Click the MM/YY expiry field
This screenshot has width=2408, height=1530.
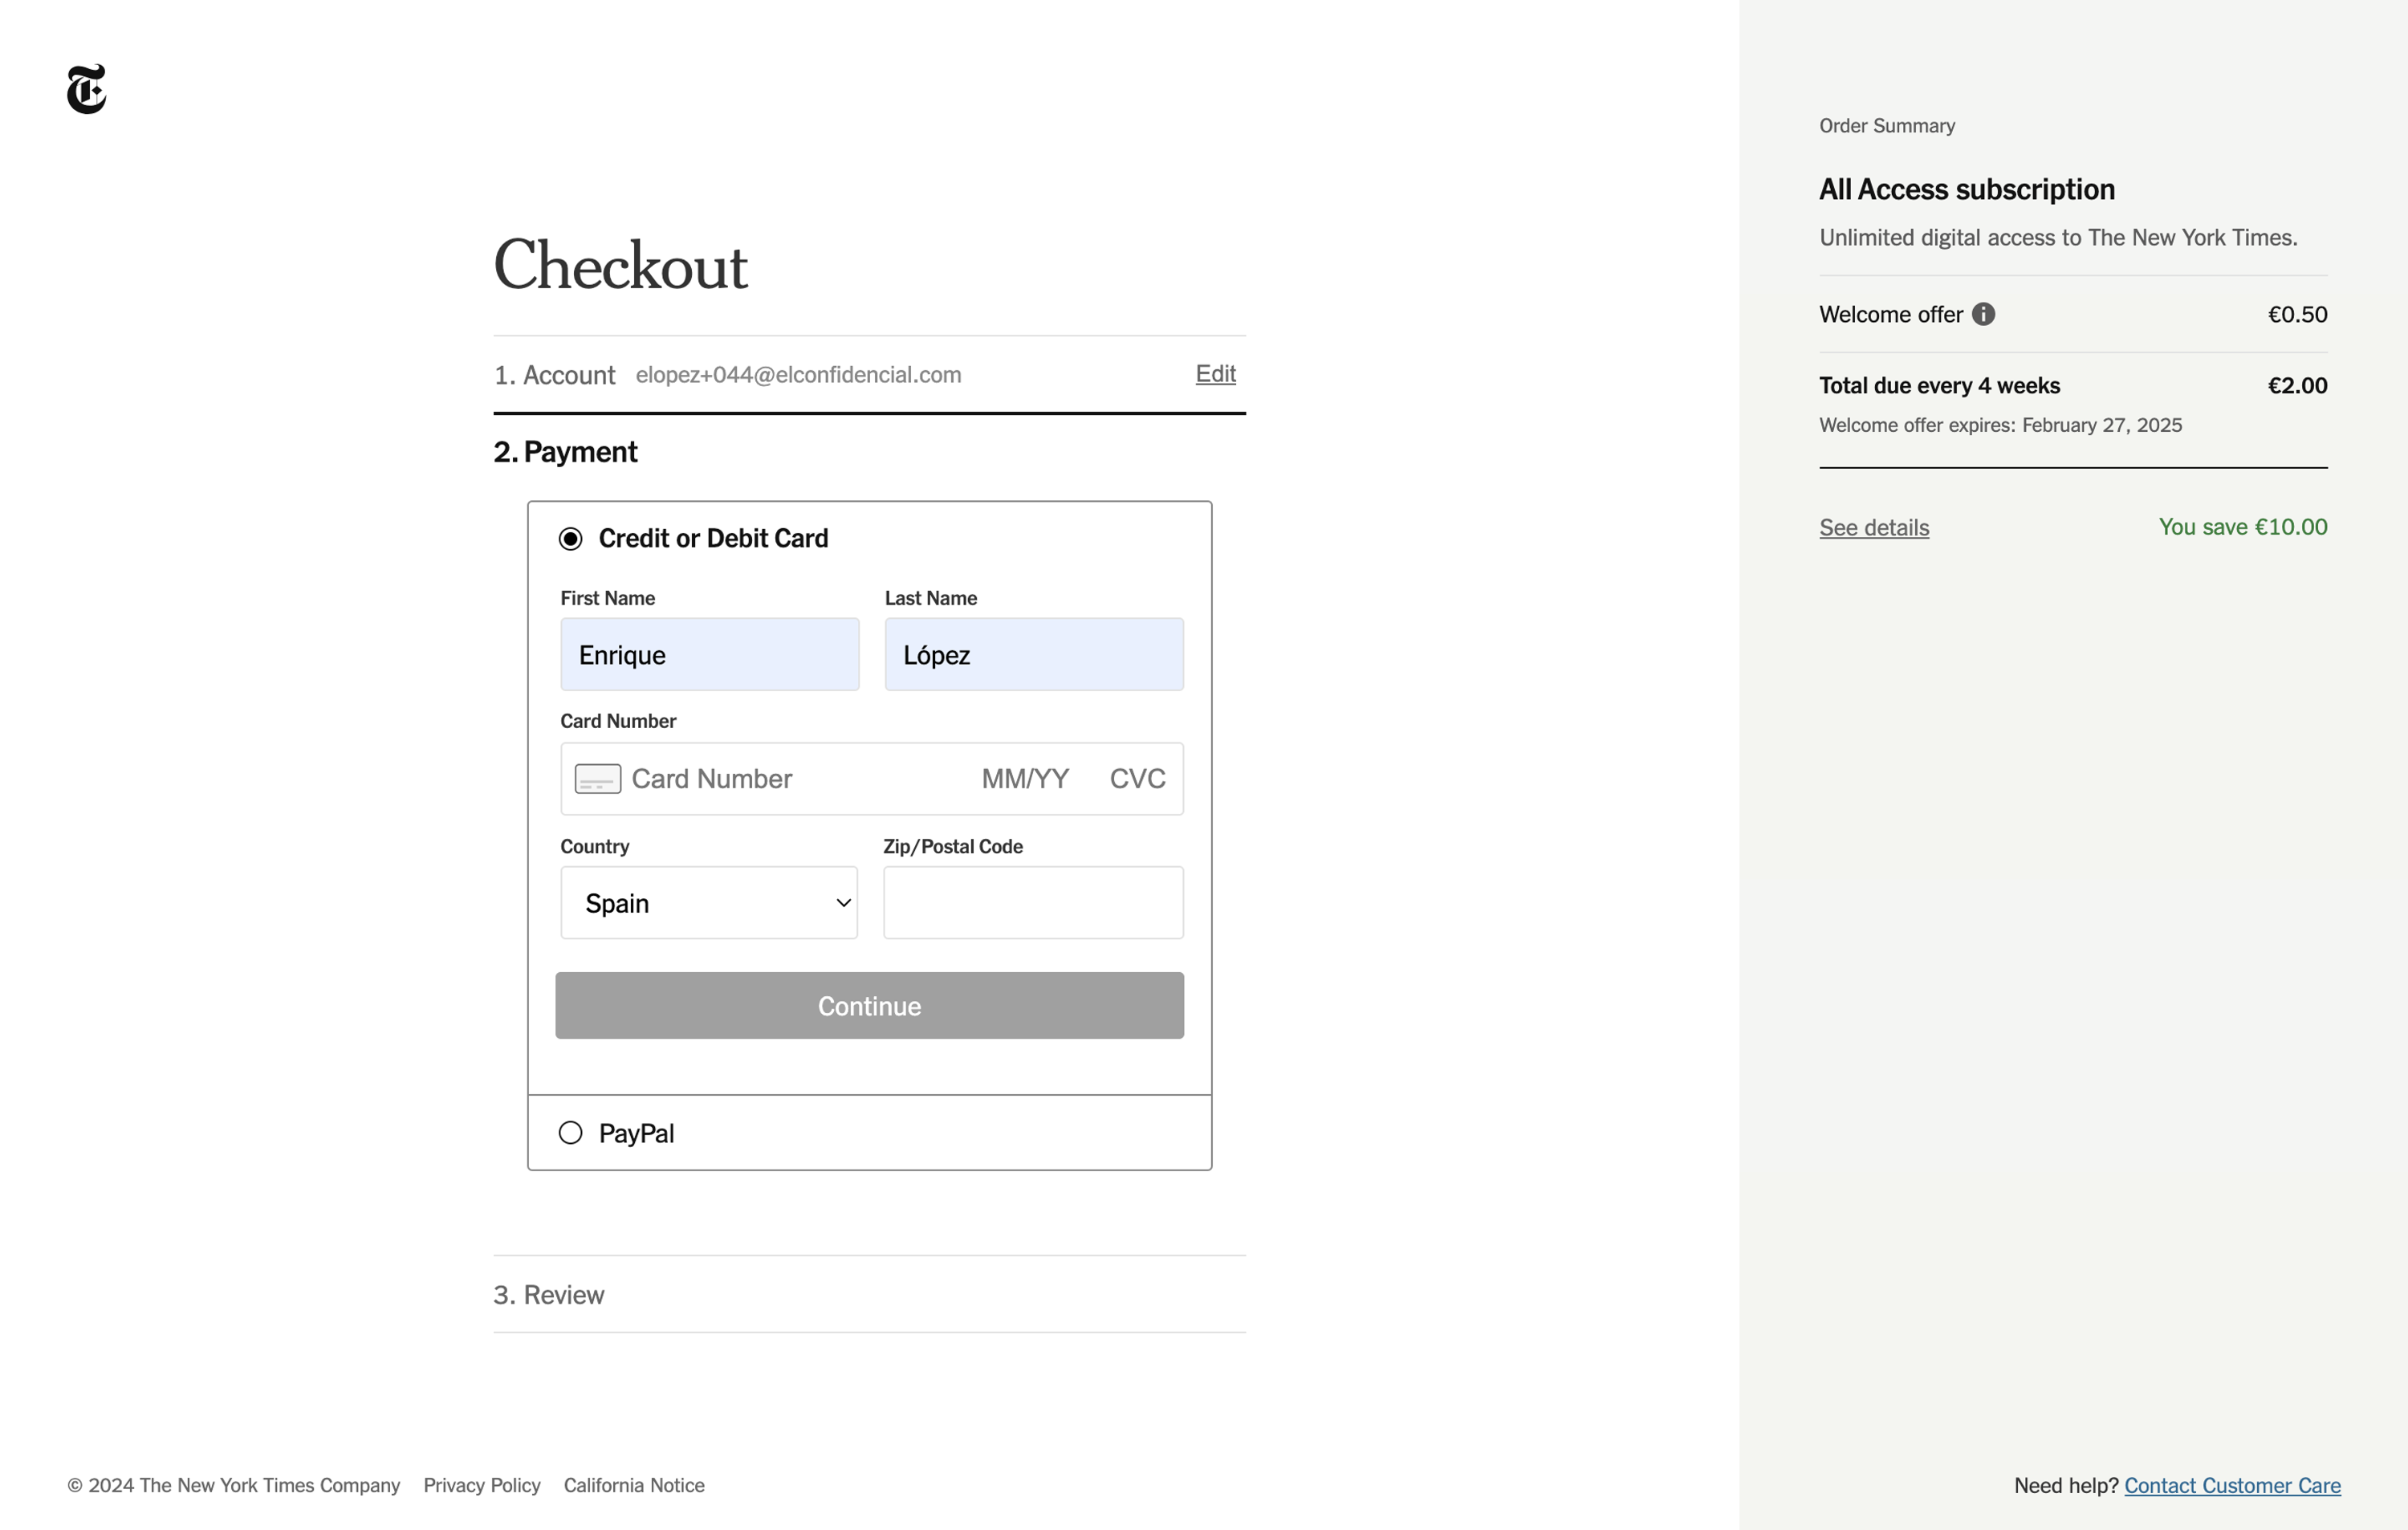point(1025,779)
